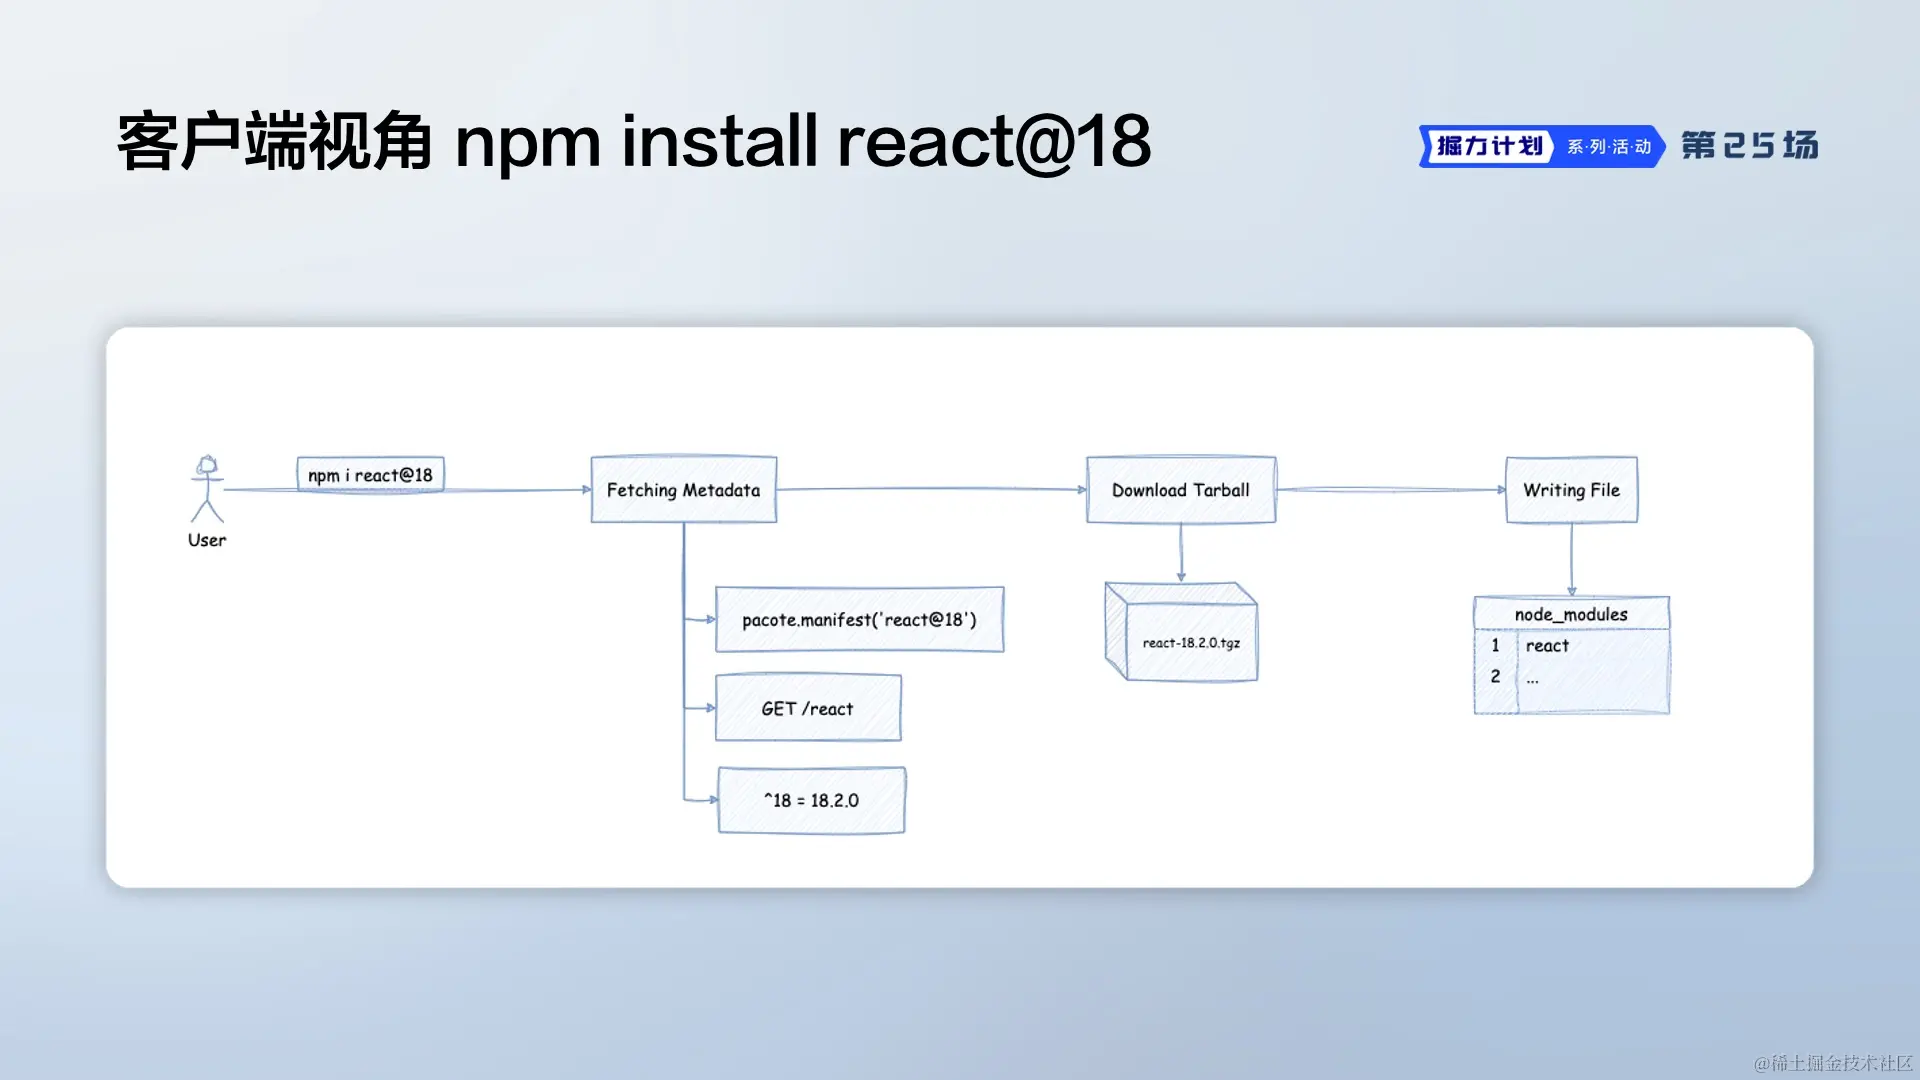This screenshot has width=1920, height=1080.
Task: Select the '...' row in node_modules
Action: [1572, 677]
